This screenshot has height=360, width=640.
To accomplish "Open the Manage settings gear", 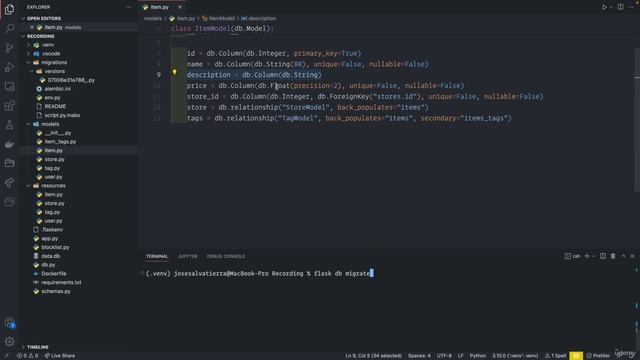I will coord(9,341).
